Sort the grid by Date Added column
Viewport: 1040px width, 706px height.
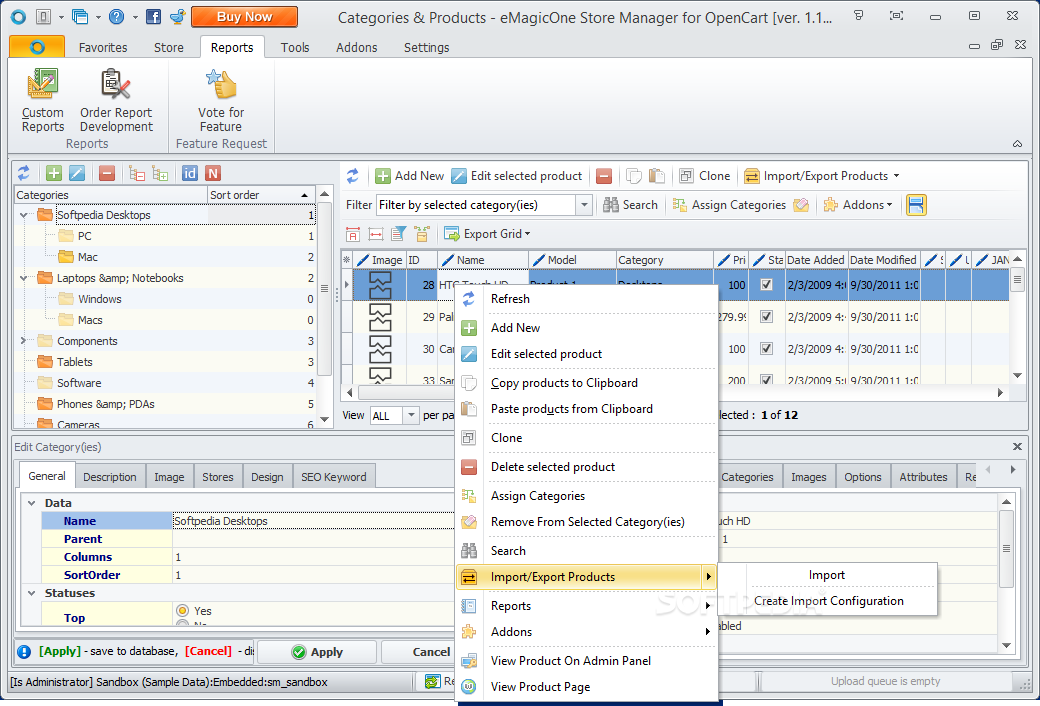pos(816,260)
